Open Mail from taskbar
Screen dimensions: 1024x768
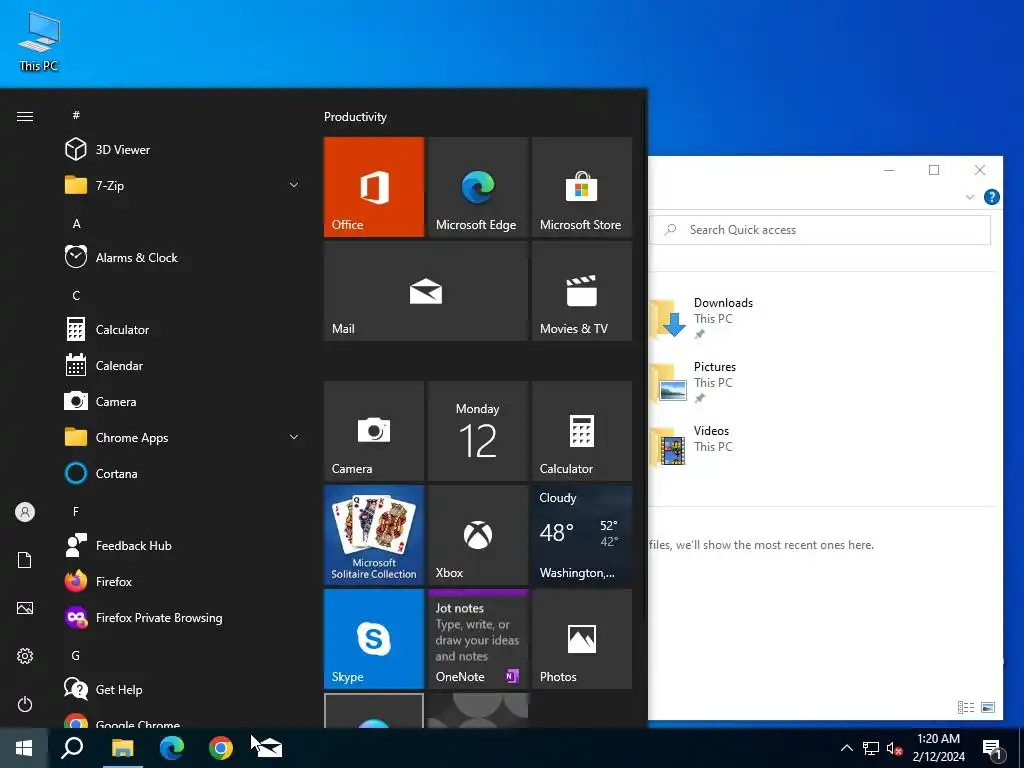pyautogui.click(x=268, y=748)
